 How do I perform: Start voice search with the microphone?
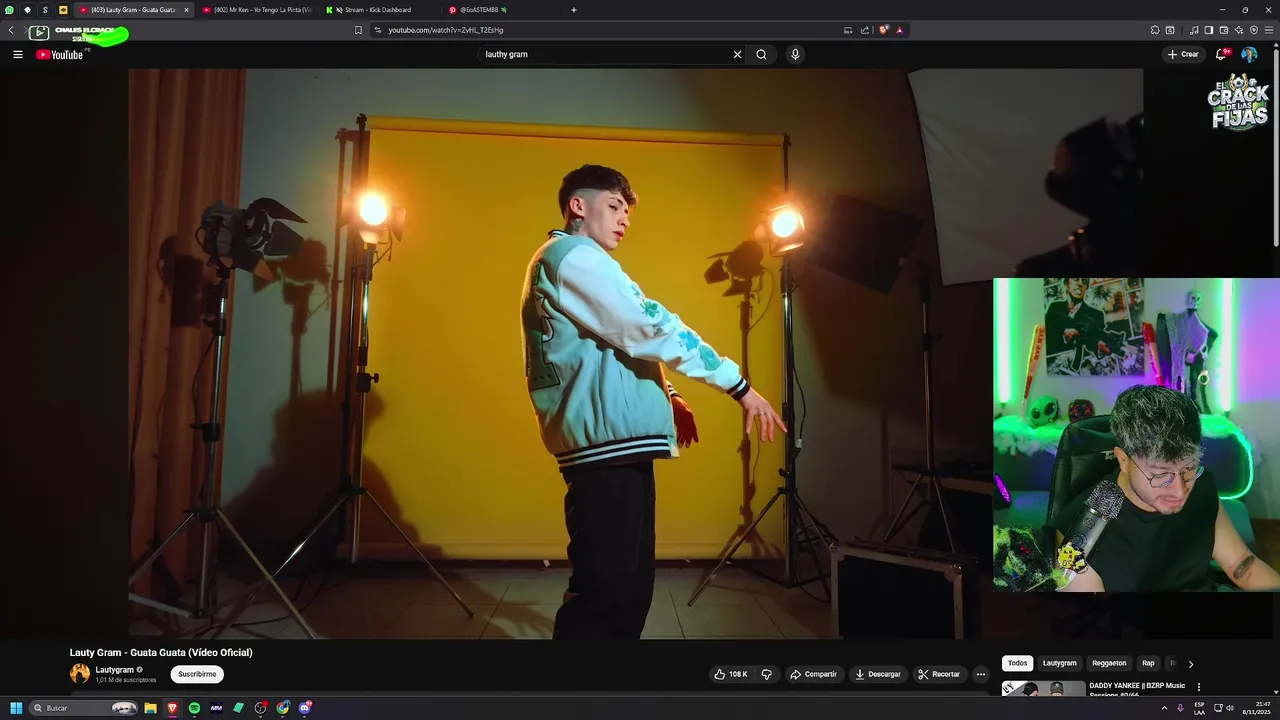click(795, 54)
